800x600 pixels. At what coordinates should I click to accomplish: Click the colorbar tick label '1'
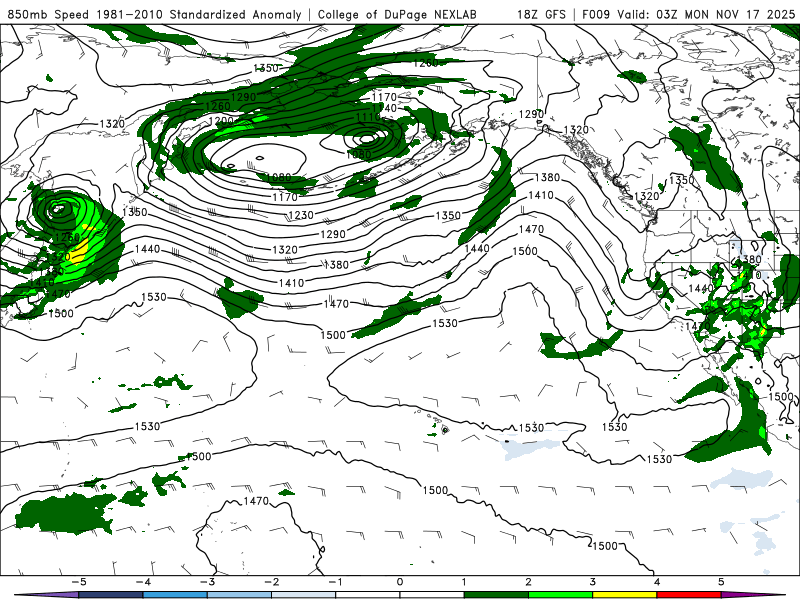[x=464, y=582]
